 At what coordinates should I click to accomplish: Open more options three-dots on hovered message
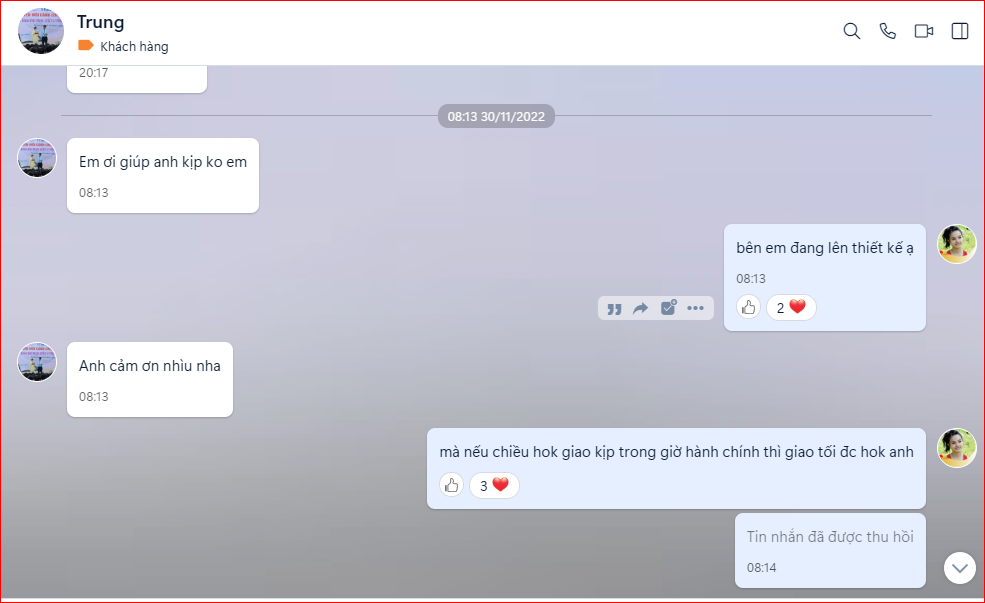(x=695, y=308)
